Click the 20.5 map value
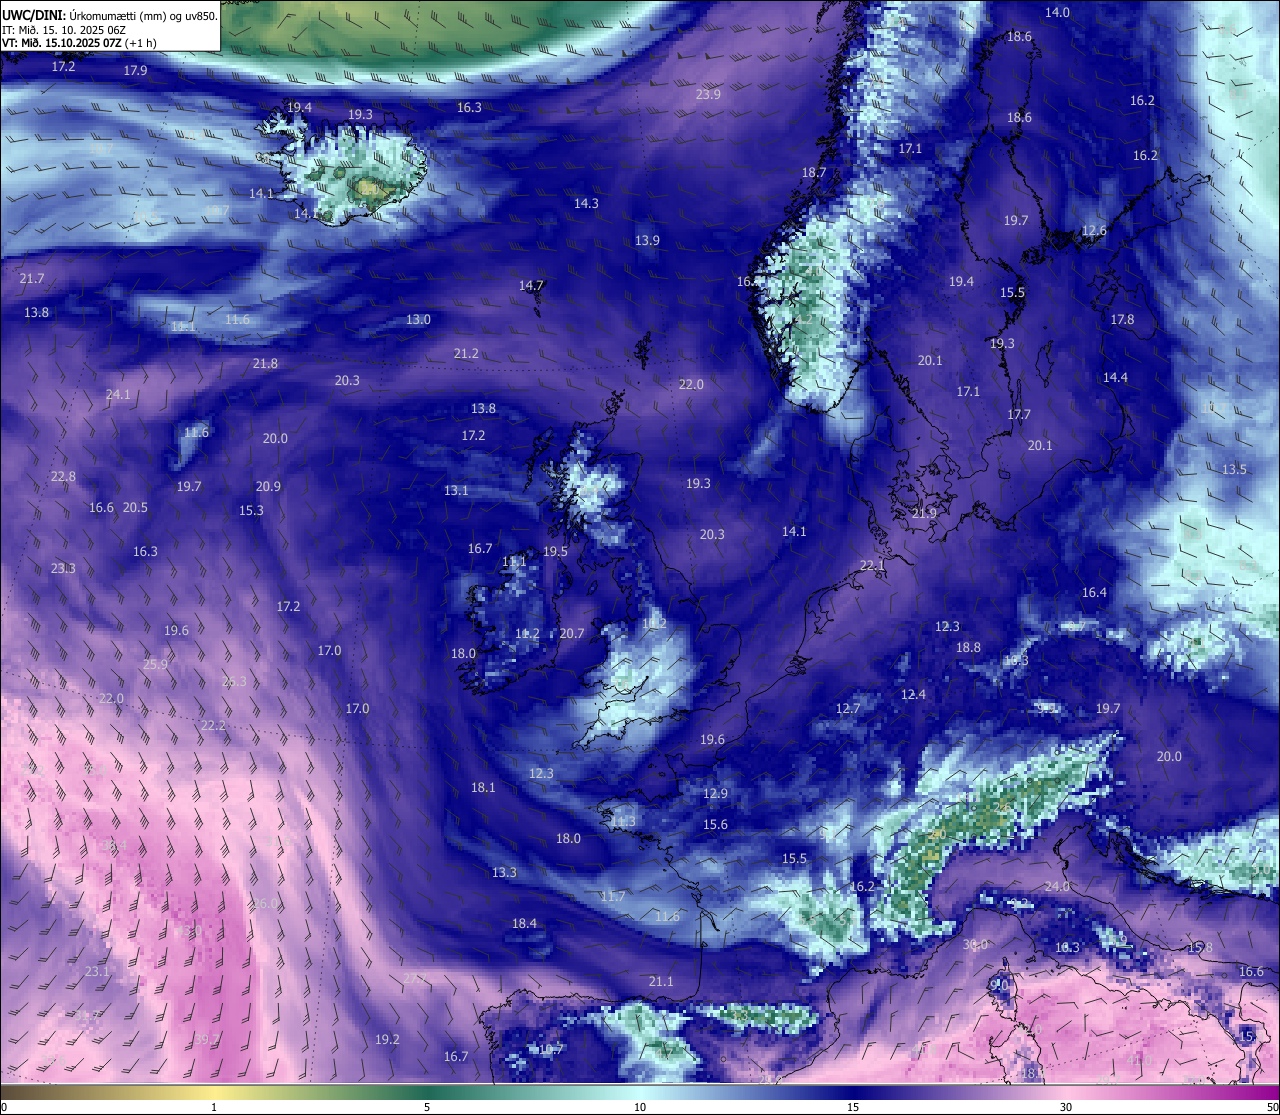1280x1115 pixels. coord(135,507)
